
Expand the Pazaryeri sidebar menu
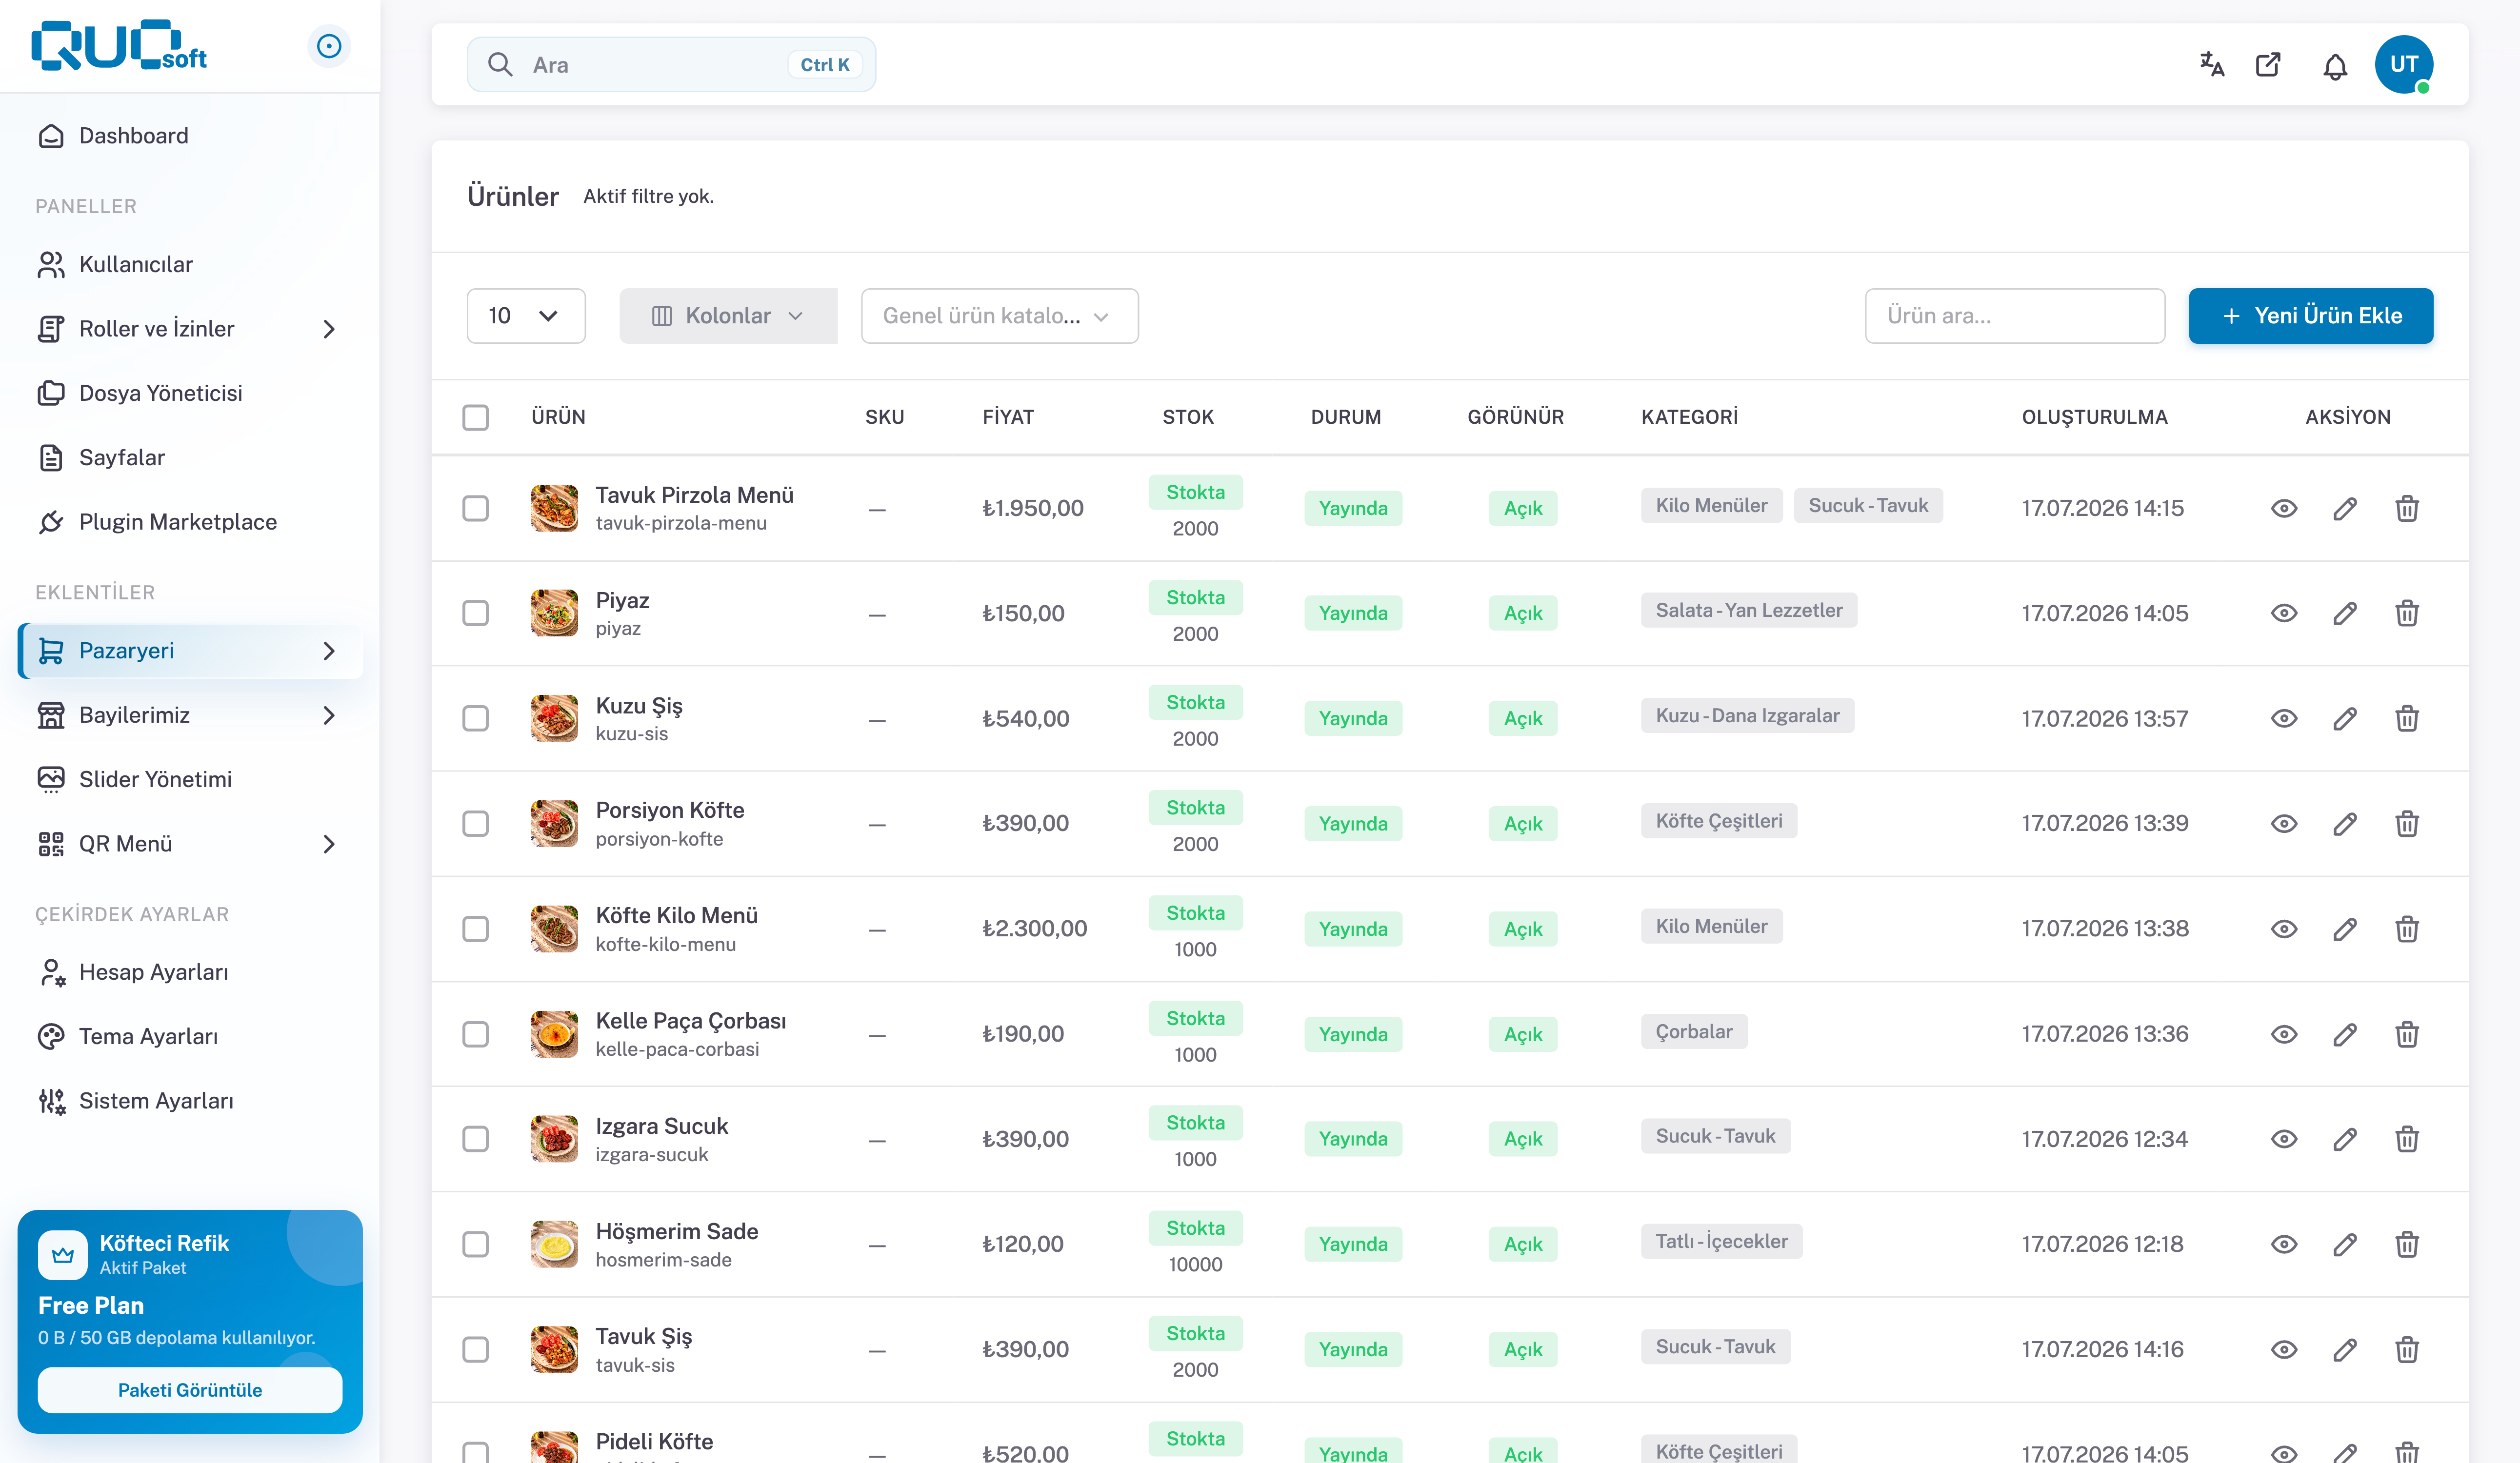190,651
